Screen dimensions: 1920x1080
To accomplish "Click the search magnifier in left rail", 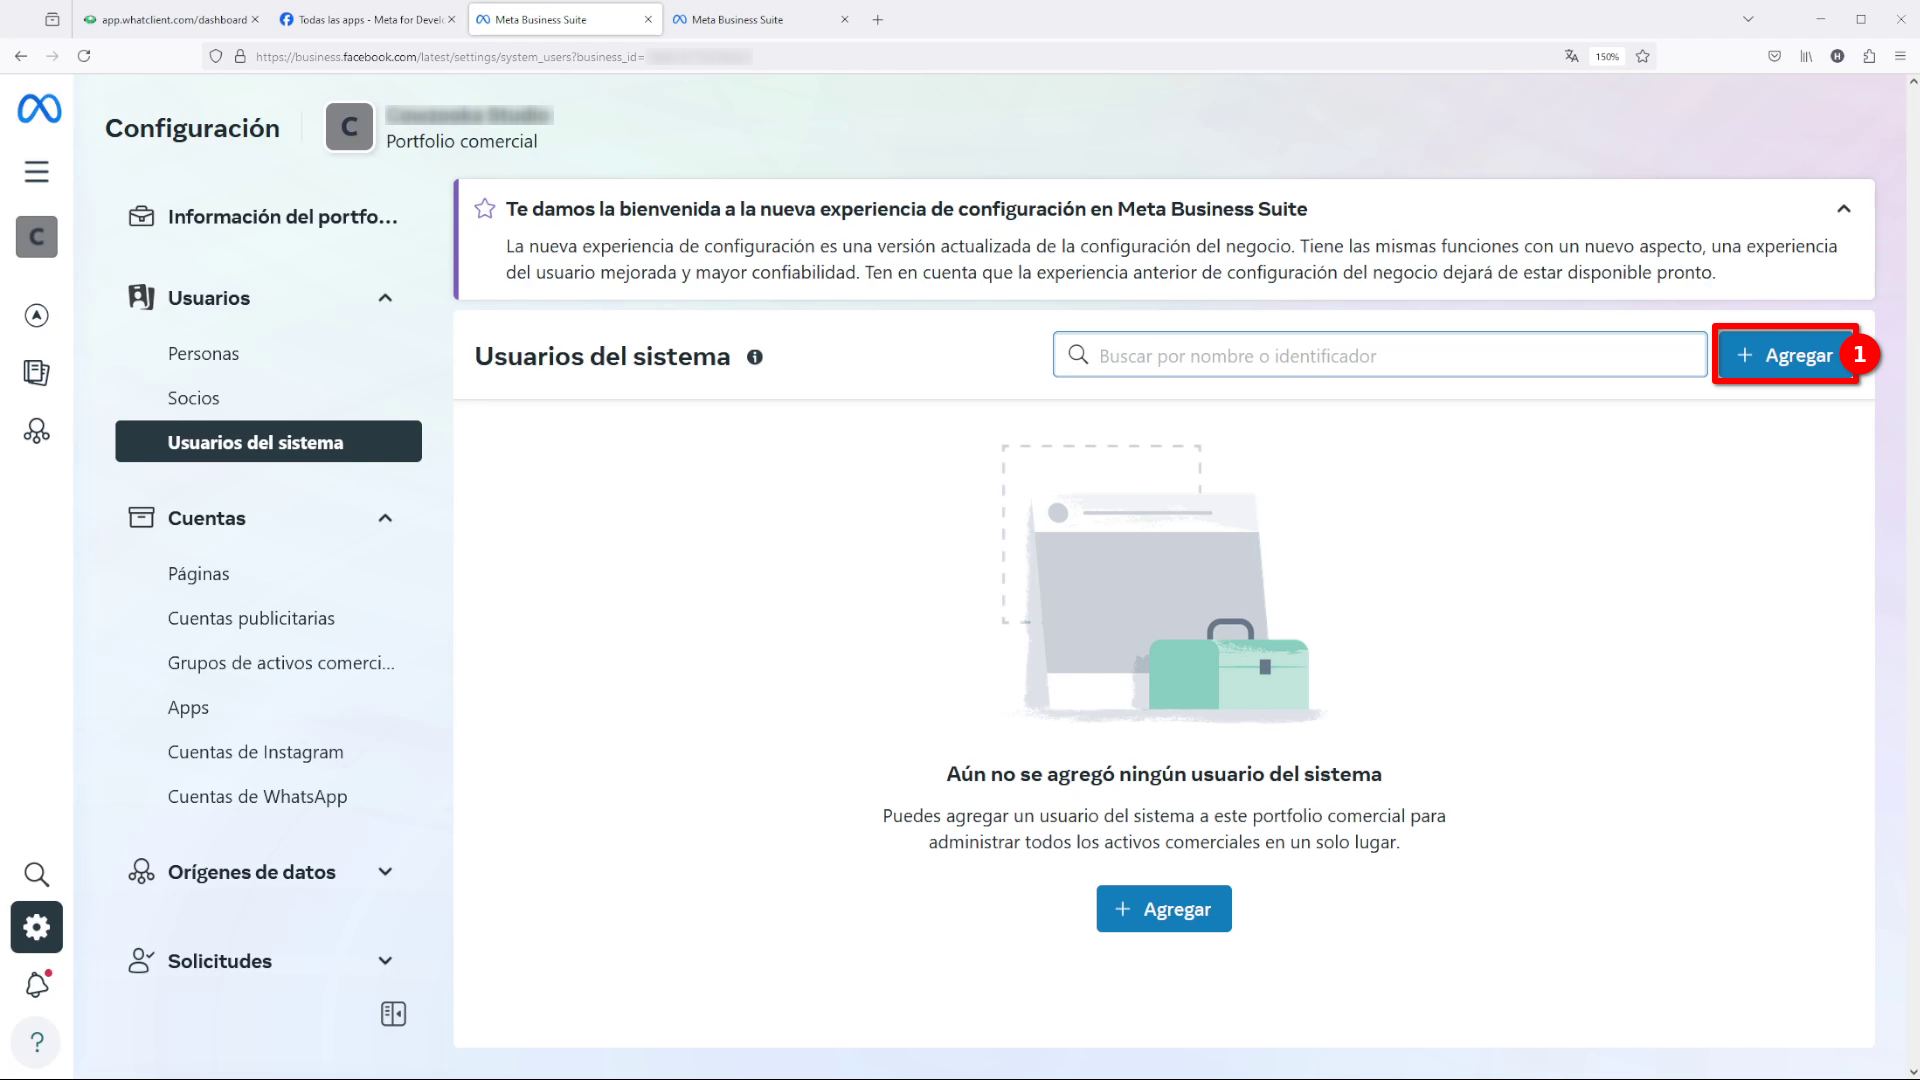I will 37,875.
